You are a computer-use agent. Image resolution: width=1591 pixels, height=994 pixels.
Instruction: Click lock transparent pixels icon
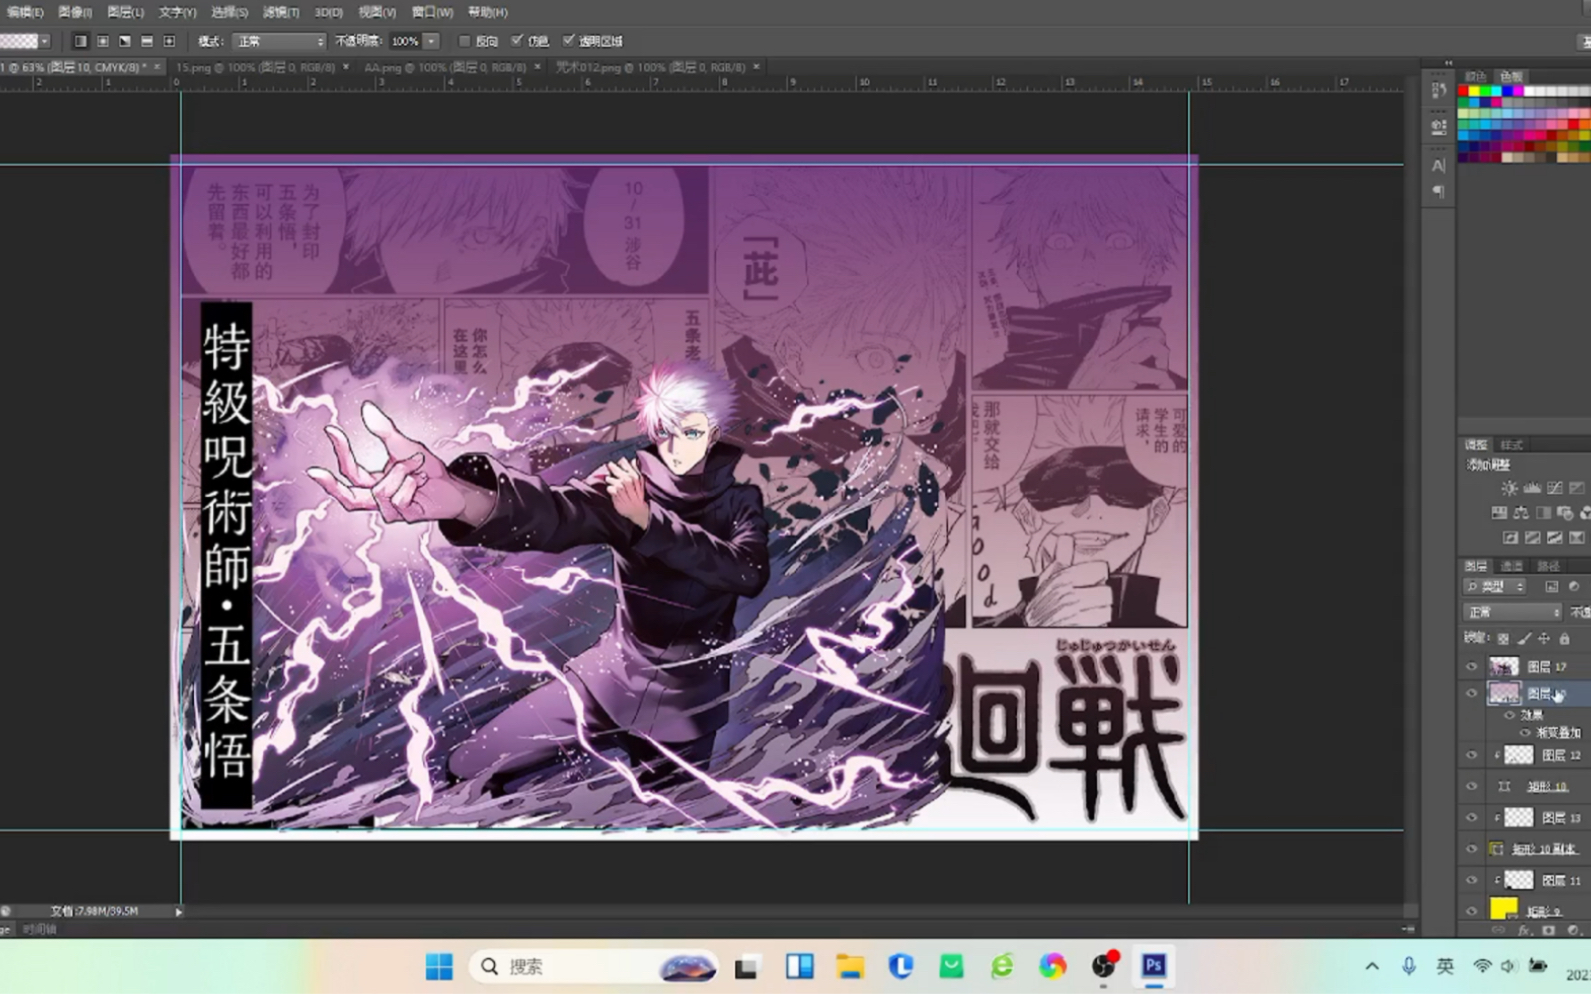(x=1503, y=639)
